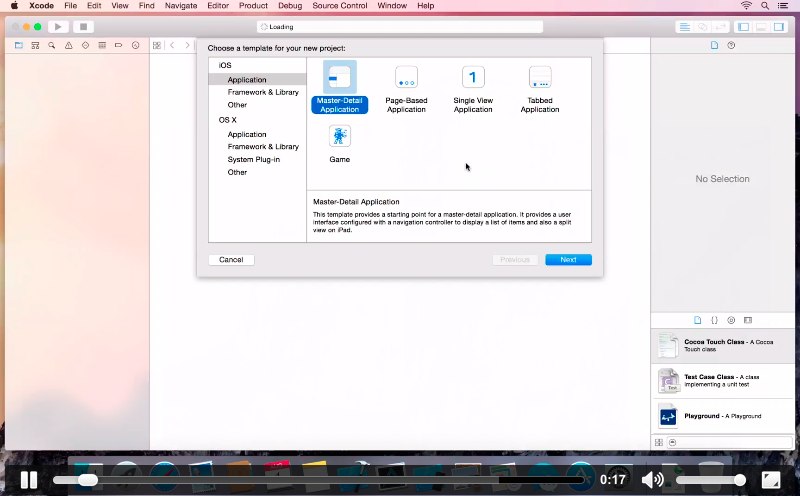Choose the Single View Application template
The height and width of the screenshot is (496, 800).
(x=473, y=89)
